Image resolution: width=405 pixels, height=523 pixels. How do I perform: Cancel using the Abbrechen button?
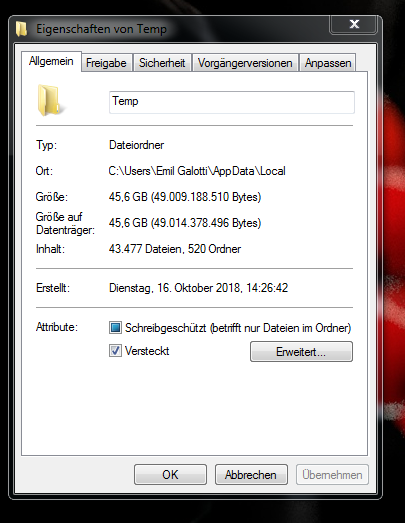click(x=251, y=475)
